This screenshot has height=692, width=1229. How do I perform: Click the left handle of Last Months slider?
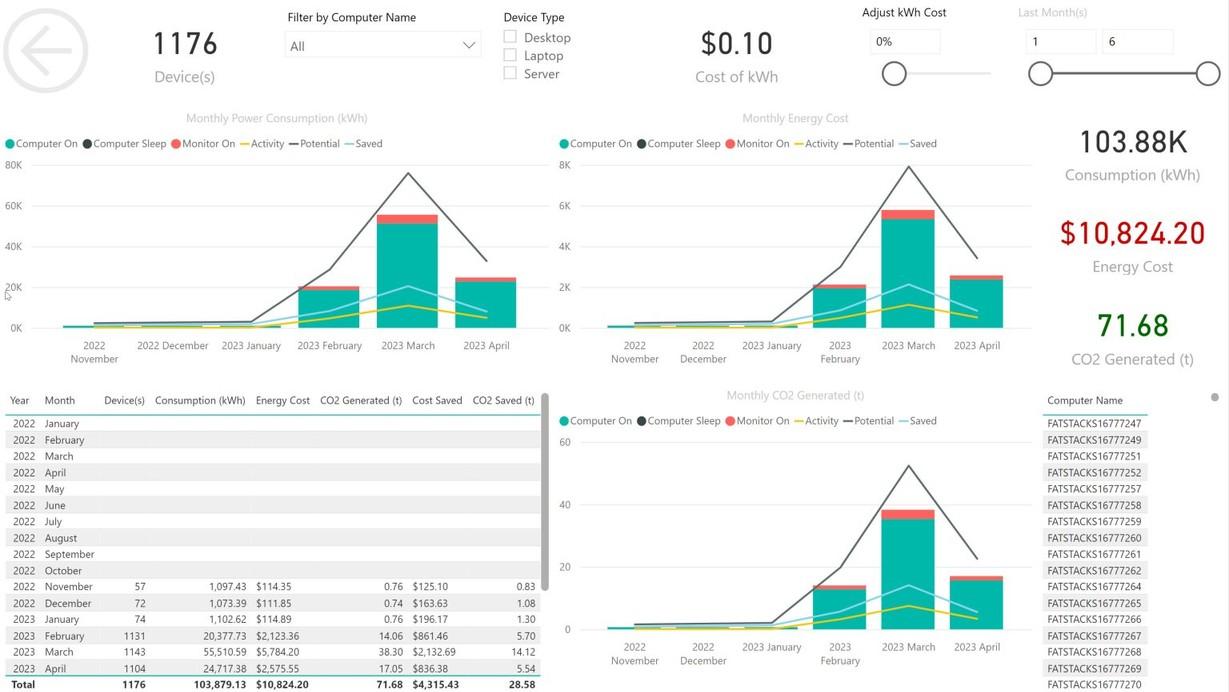coord(1041,73)
